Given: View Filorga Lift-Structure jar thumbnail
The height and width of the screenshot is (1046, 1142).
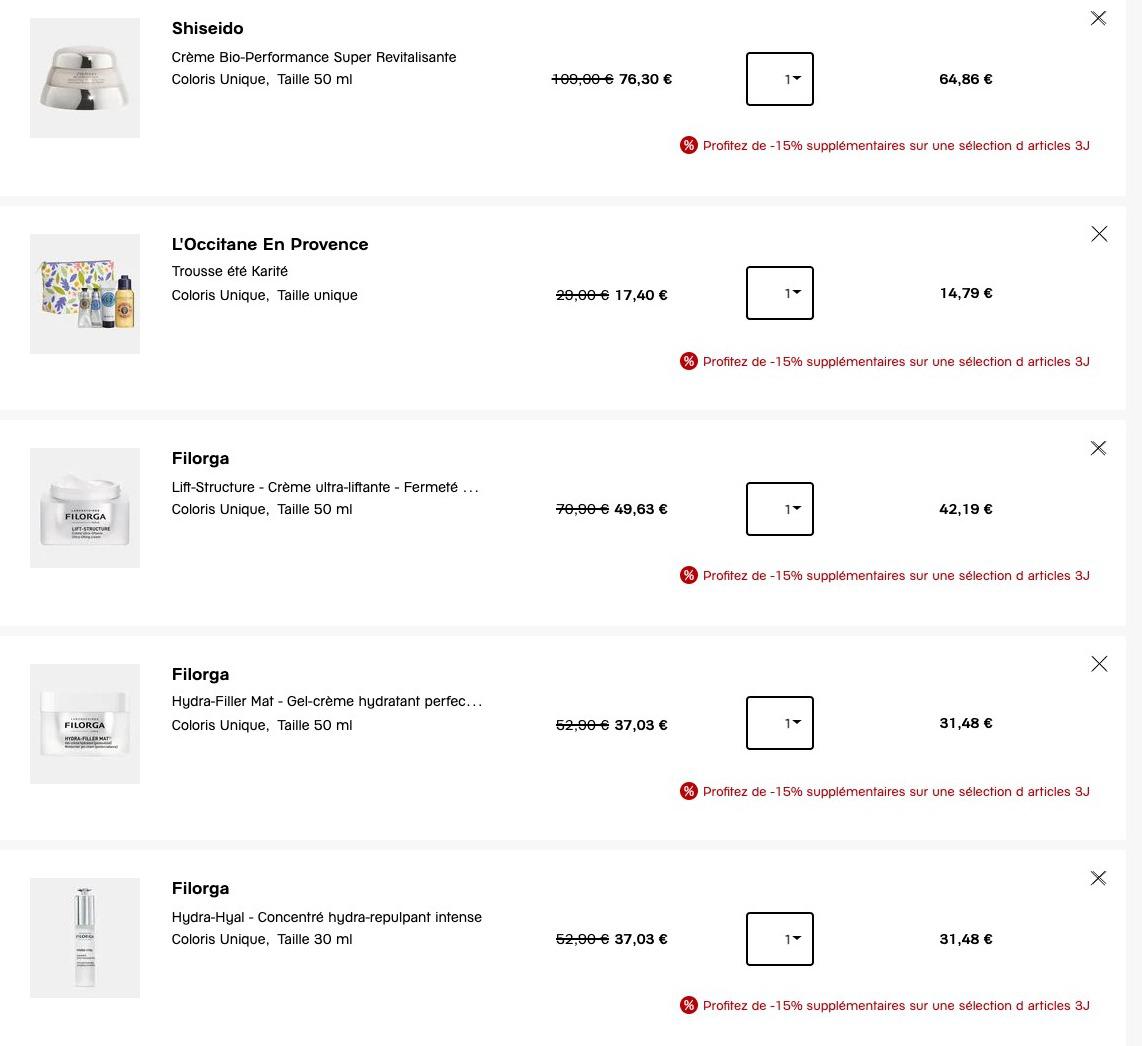Looking at the screenshot, I should pyautogui.click(x=84, y=508).
